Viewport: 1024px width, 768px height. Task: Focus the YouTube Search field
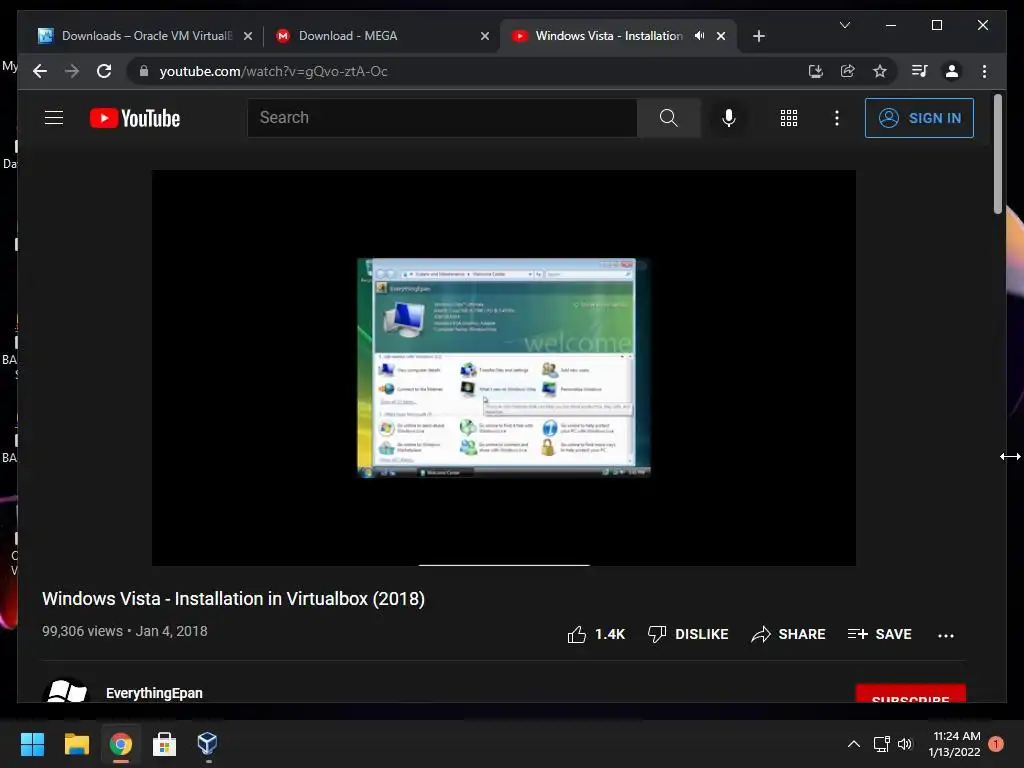(x=442, y=118)
